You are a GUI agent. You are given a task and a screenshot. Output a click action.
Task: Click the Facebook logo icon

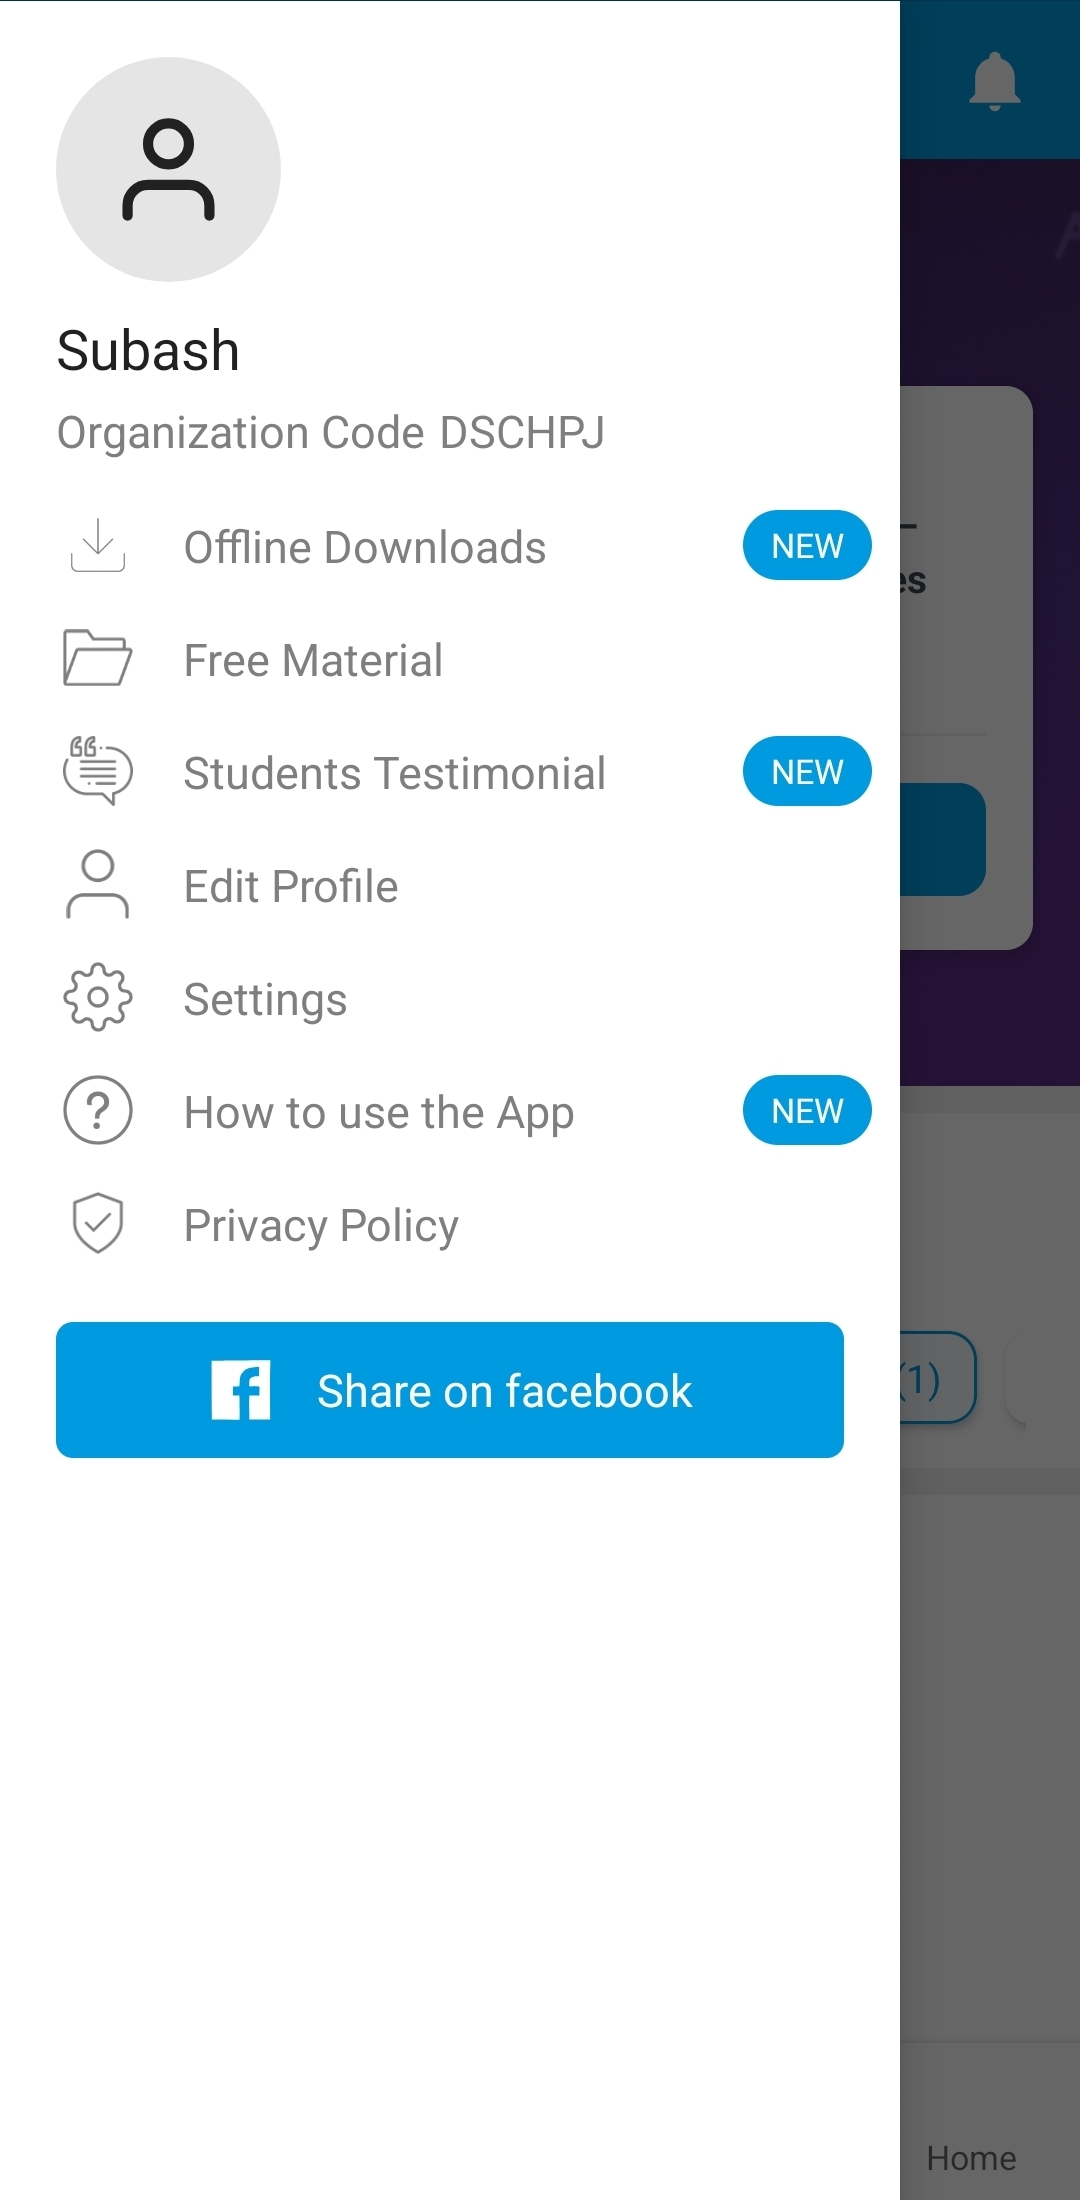tap(241, 1390)
